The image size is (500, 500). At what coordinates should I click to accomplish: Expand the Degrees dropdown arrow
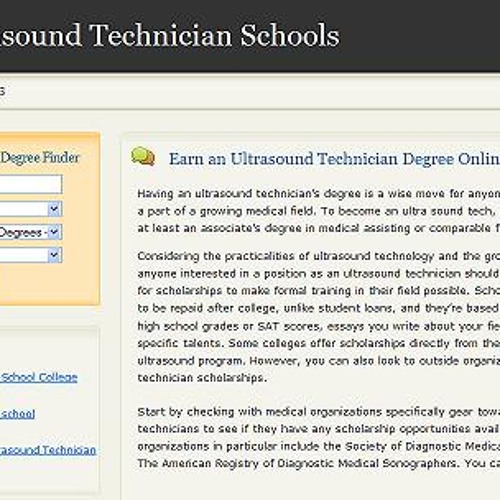[54, 232]
